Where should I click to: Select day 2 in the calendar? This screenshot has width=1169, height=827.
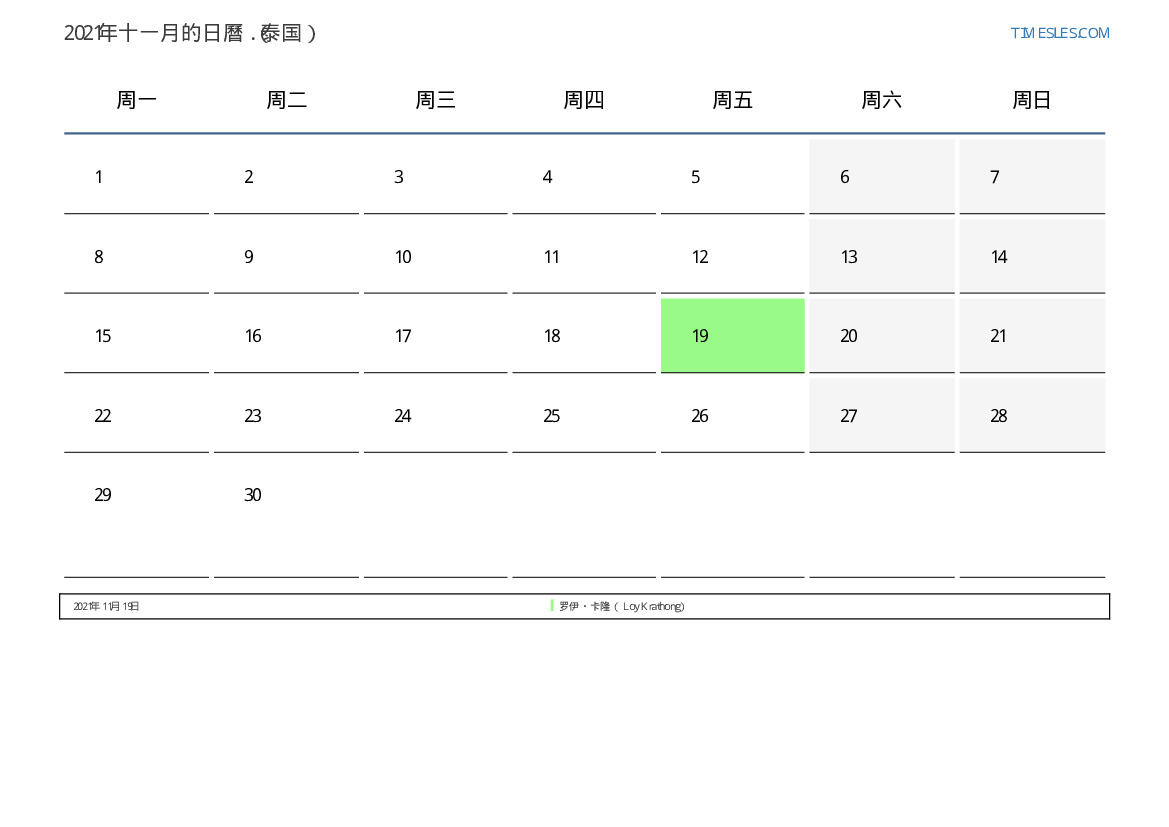pyautogui.click(x=286, y=177)
